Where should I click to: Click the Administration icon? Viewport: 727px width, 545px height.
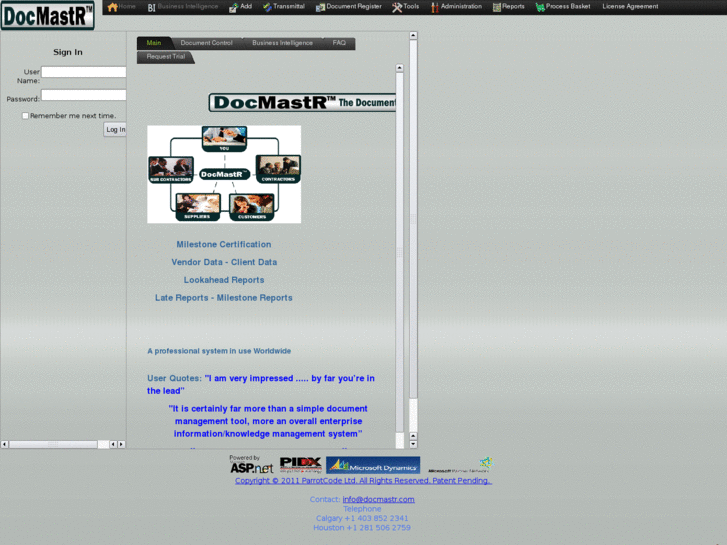(x=434, y=7)
